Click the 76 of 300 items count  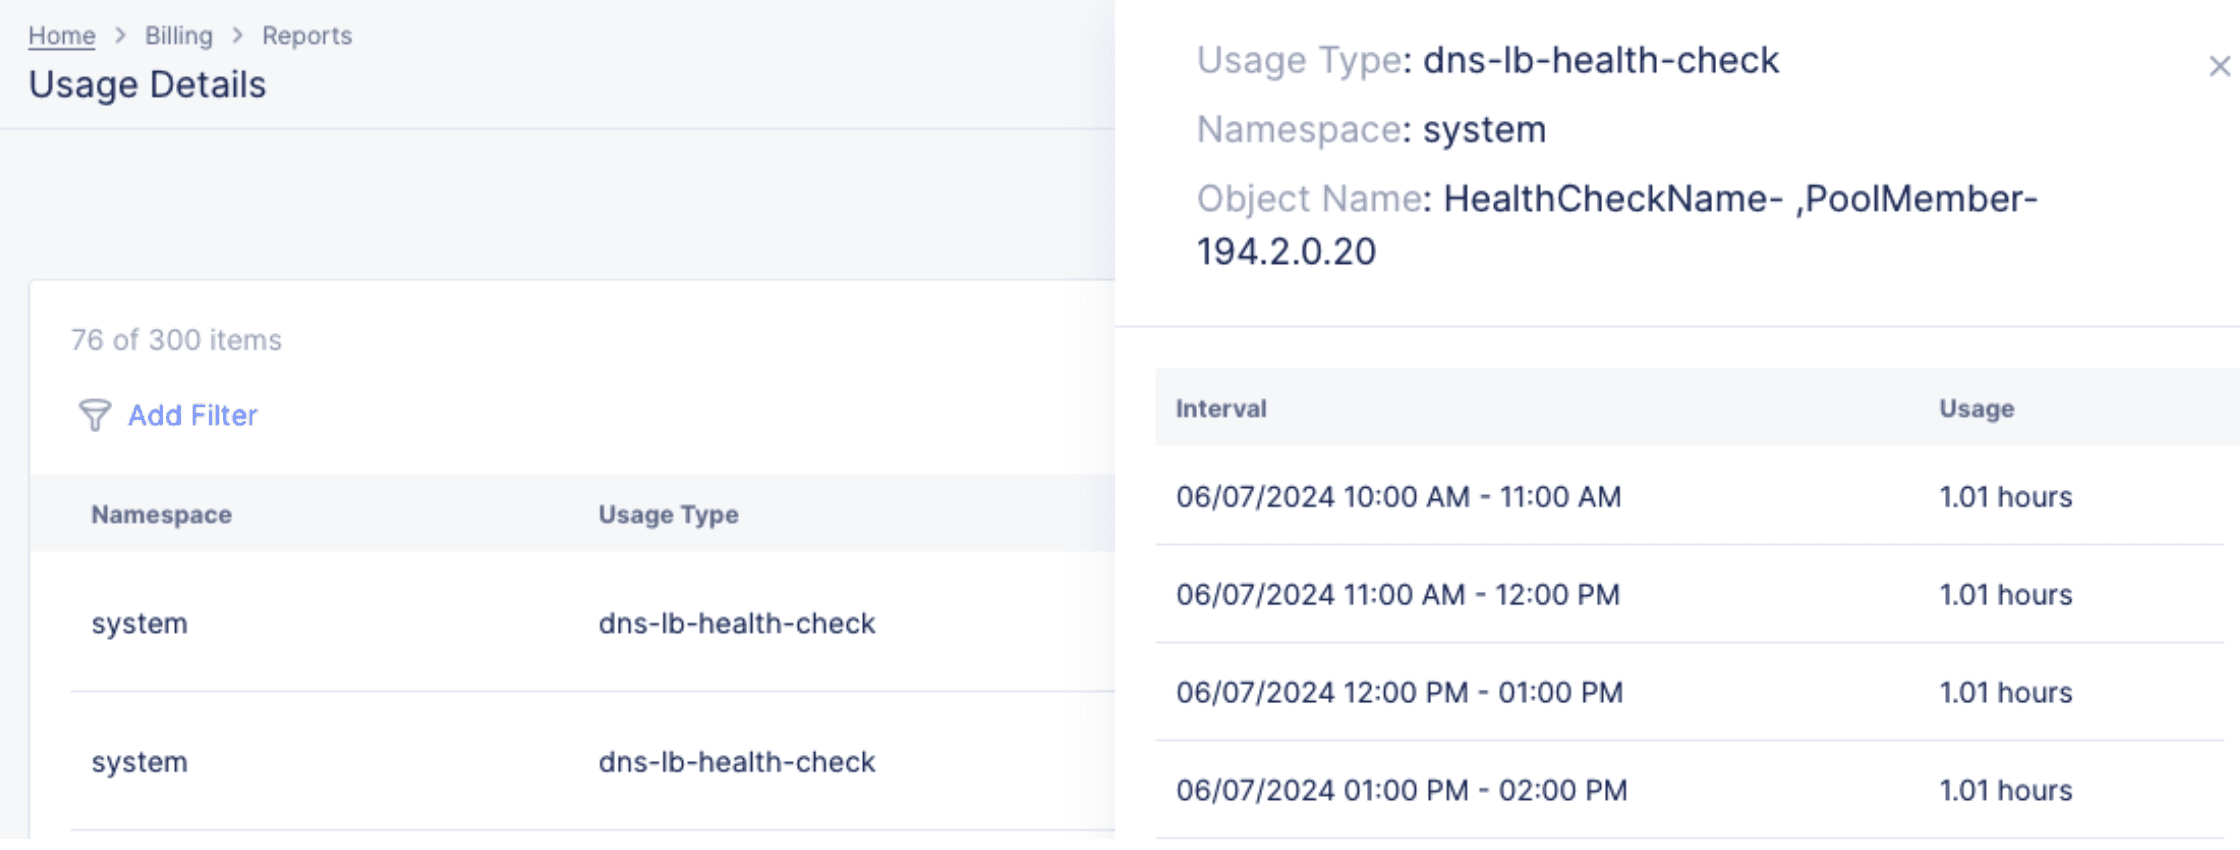point(176,340)
